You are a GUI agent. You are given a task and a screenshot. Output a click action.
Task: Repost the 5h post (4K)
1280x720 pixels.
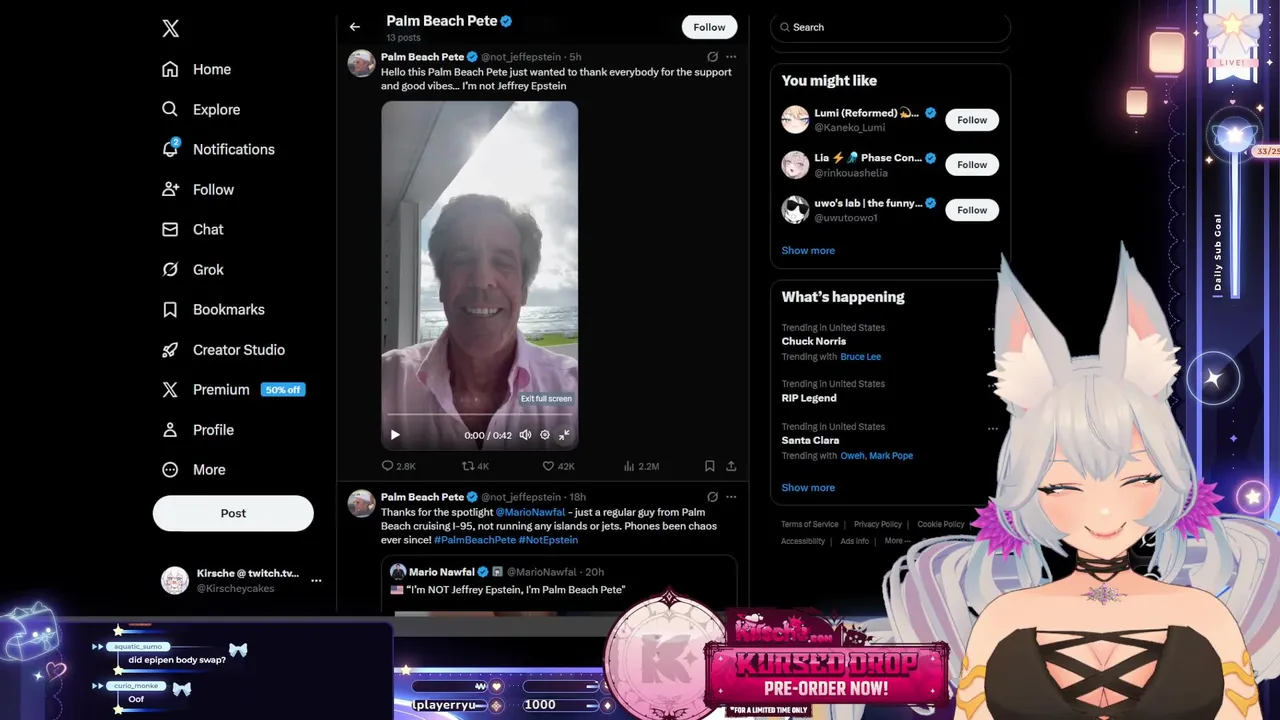point(475,466)
